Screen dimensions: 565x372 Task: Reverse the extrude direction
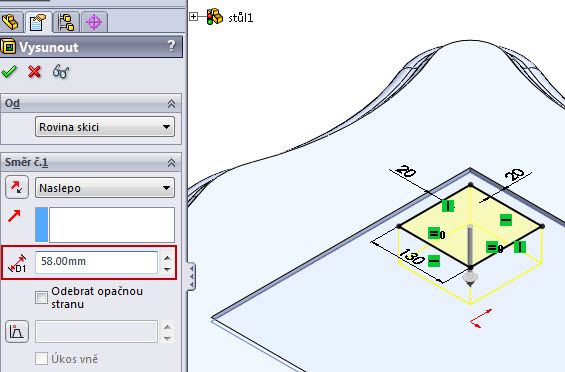pyautogui.click(x=17, y=187)
